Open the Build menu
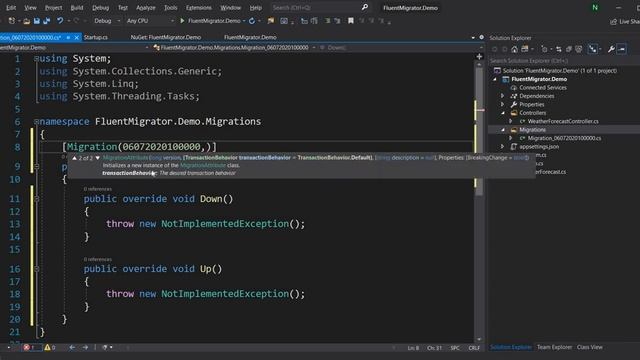640x360 pixels. (x=77, y=8)
